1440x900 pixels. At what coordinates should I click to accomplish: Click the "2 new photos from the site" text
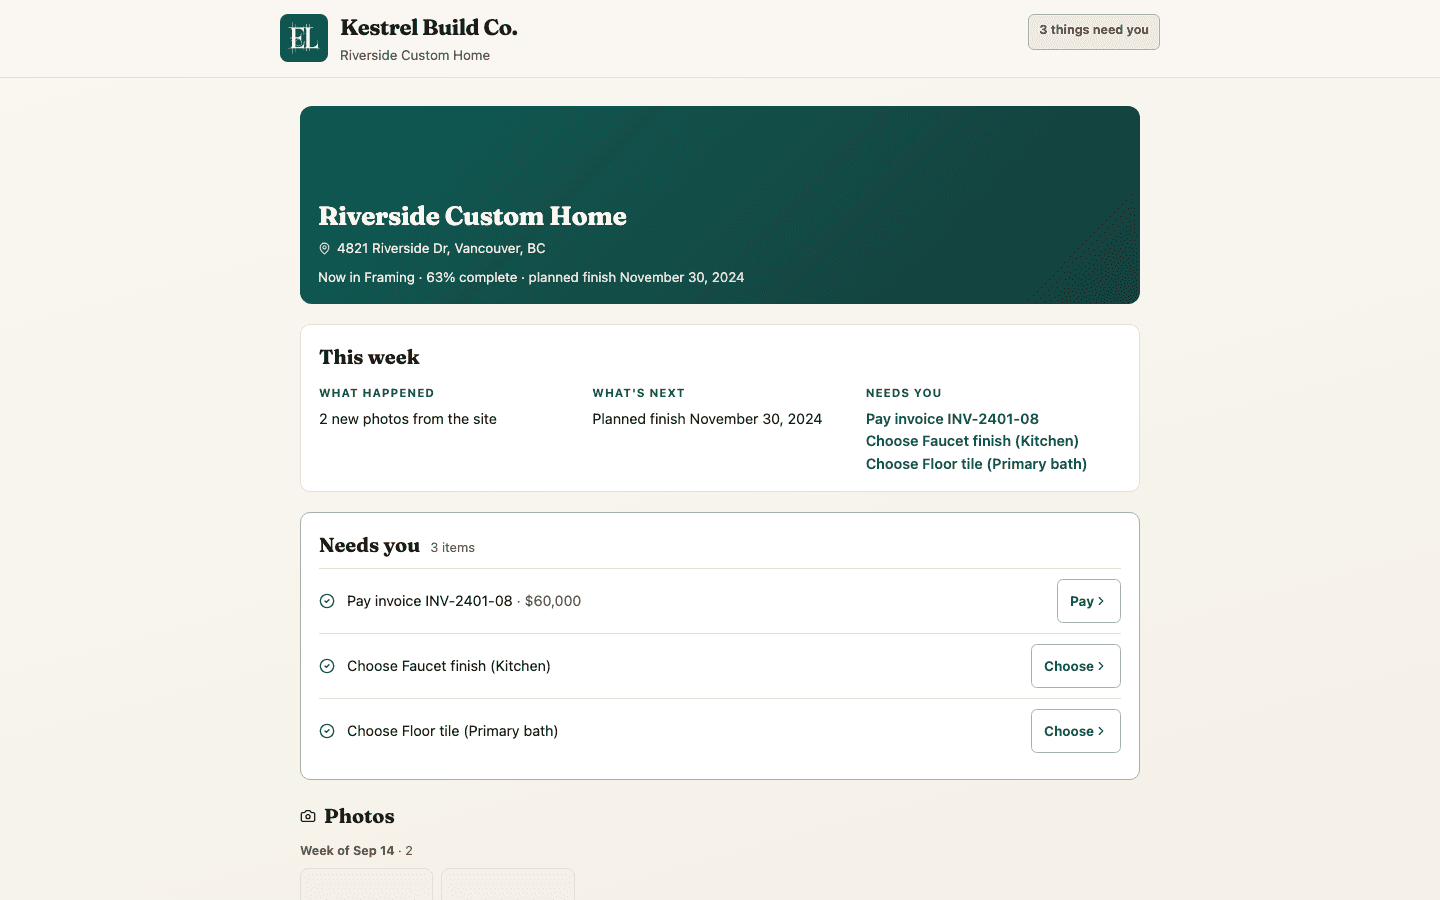[408, 419]
